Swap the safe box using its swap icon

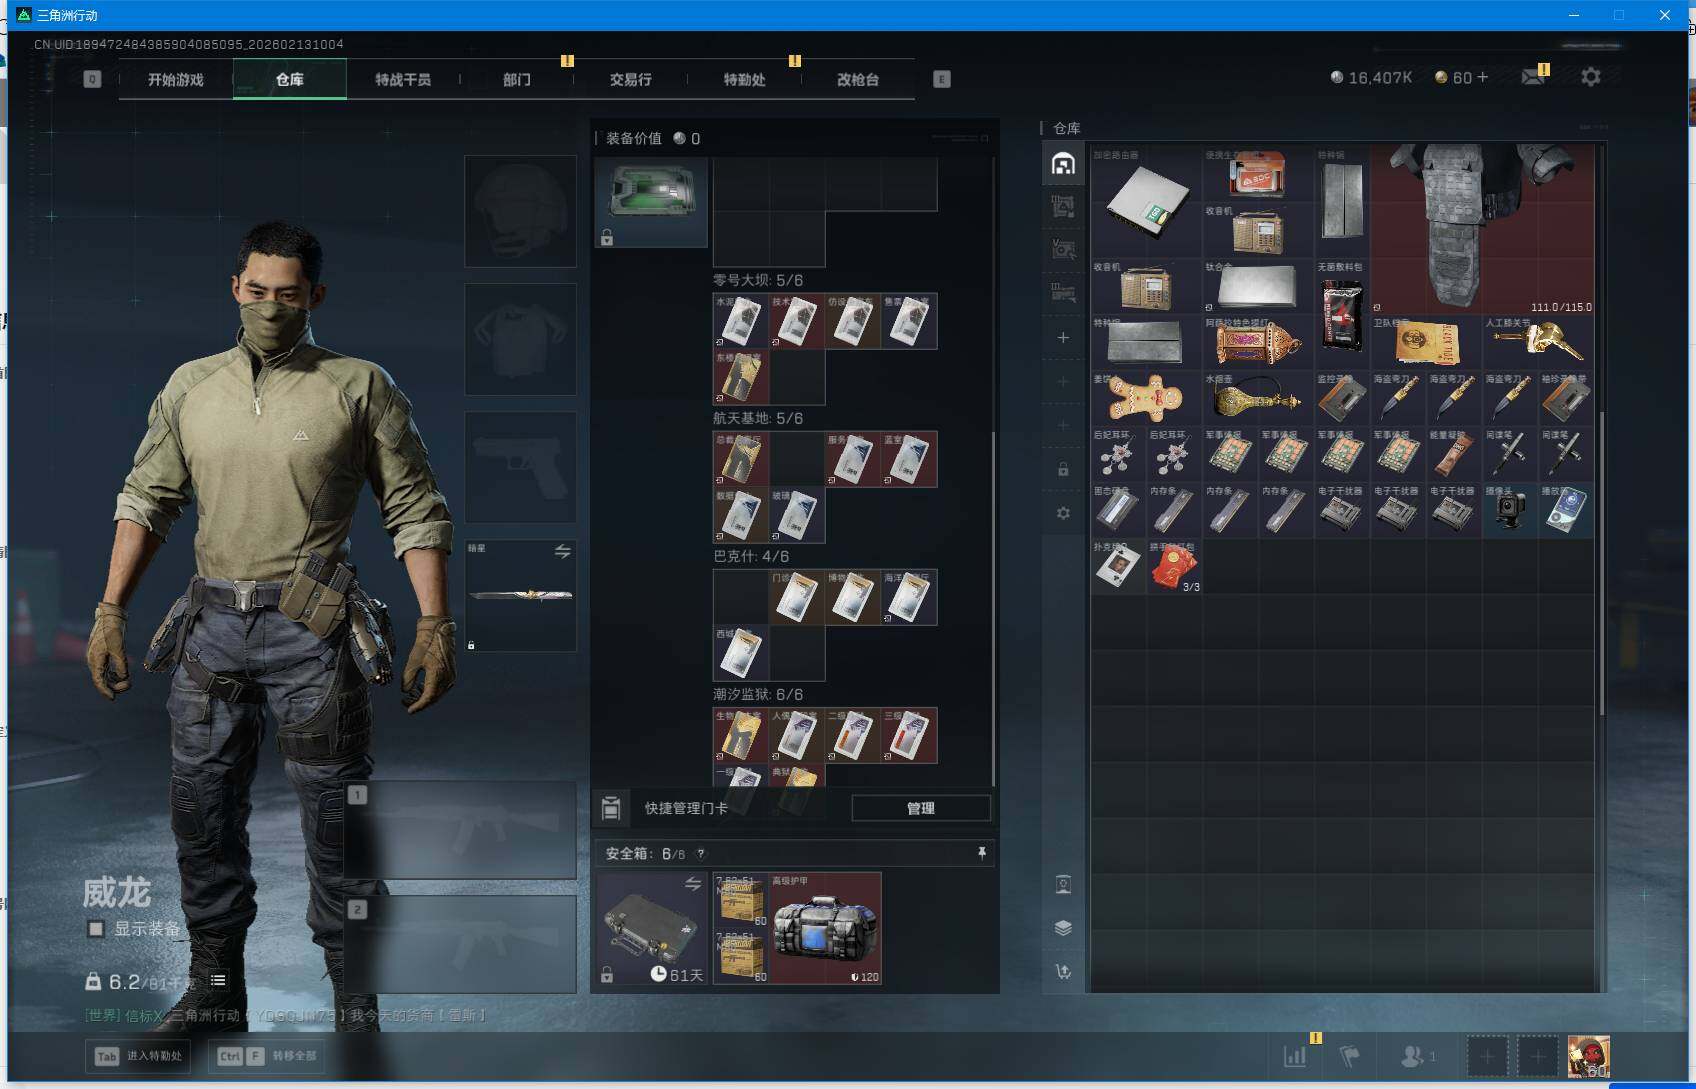coord(692,884)
